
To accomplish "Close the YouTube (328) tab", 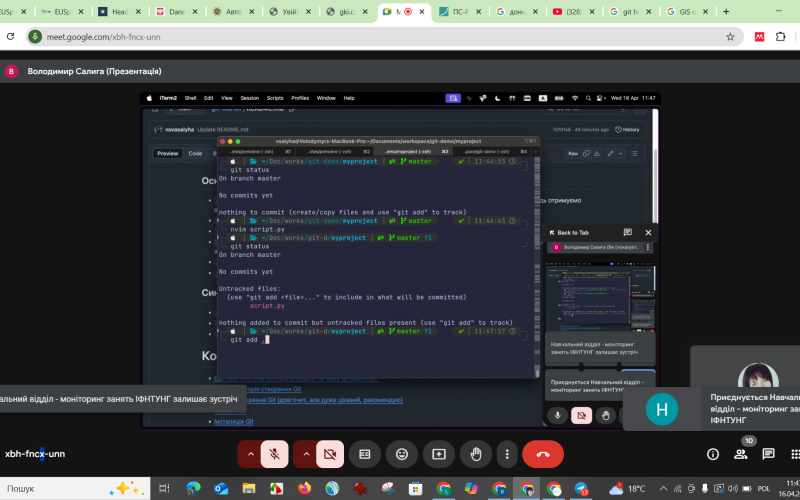I will pyautogui.click(x=591, y=12).
